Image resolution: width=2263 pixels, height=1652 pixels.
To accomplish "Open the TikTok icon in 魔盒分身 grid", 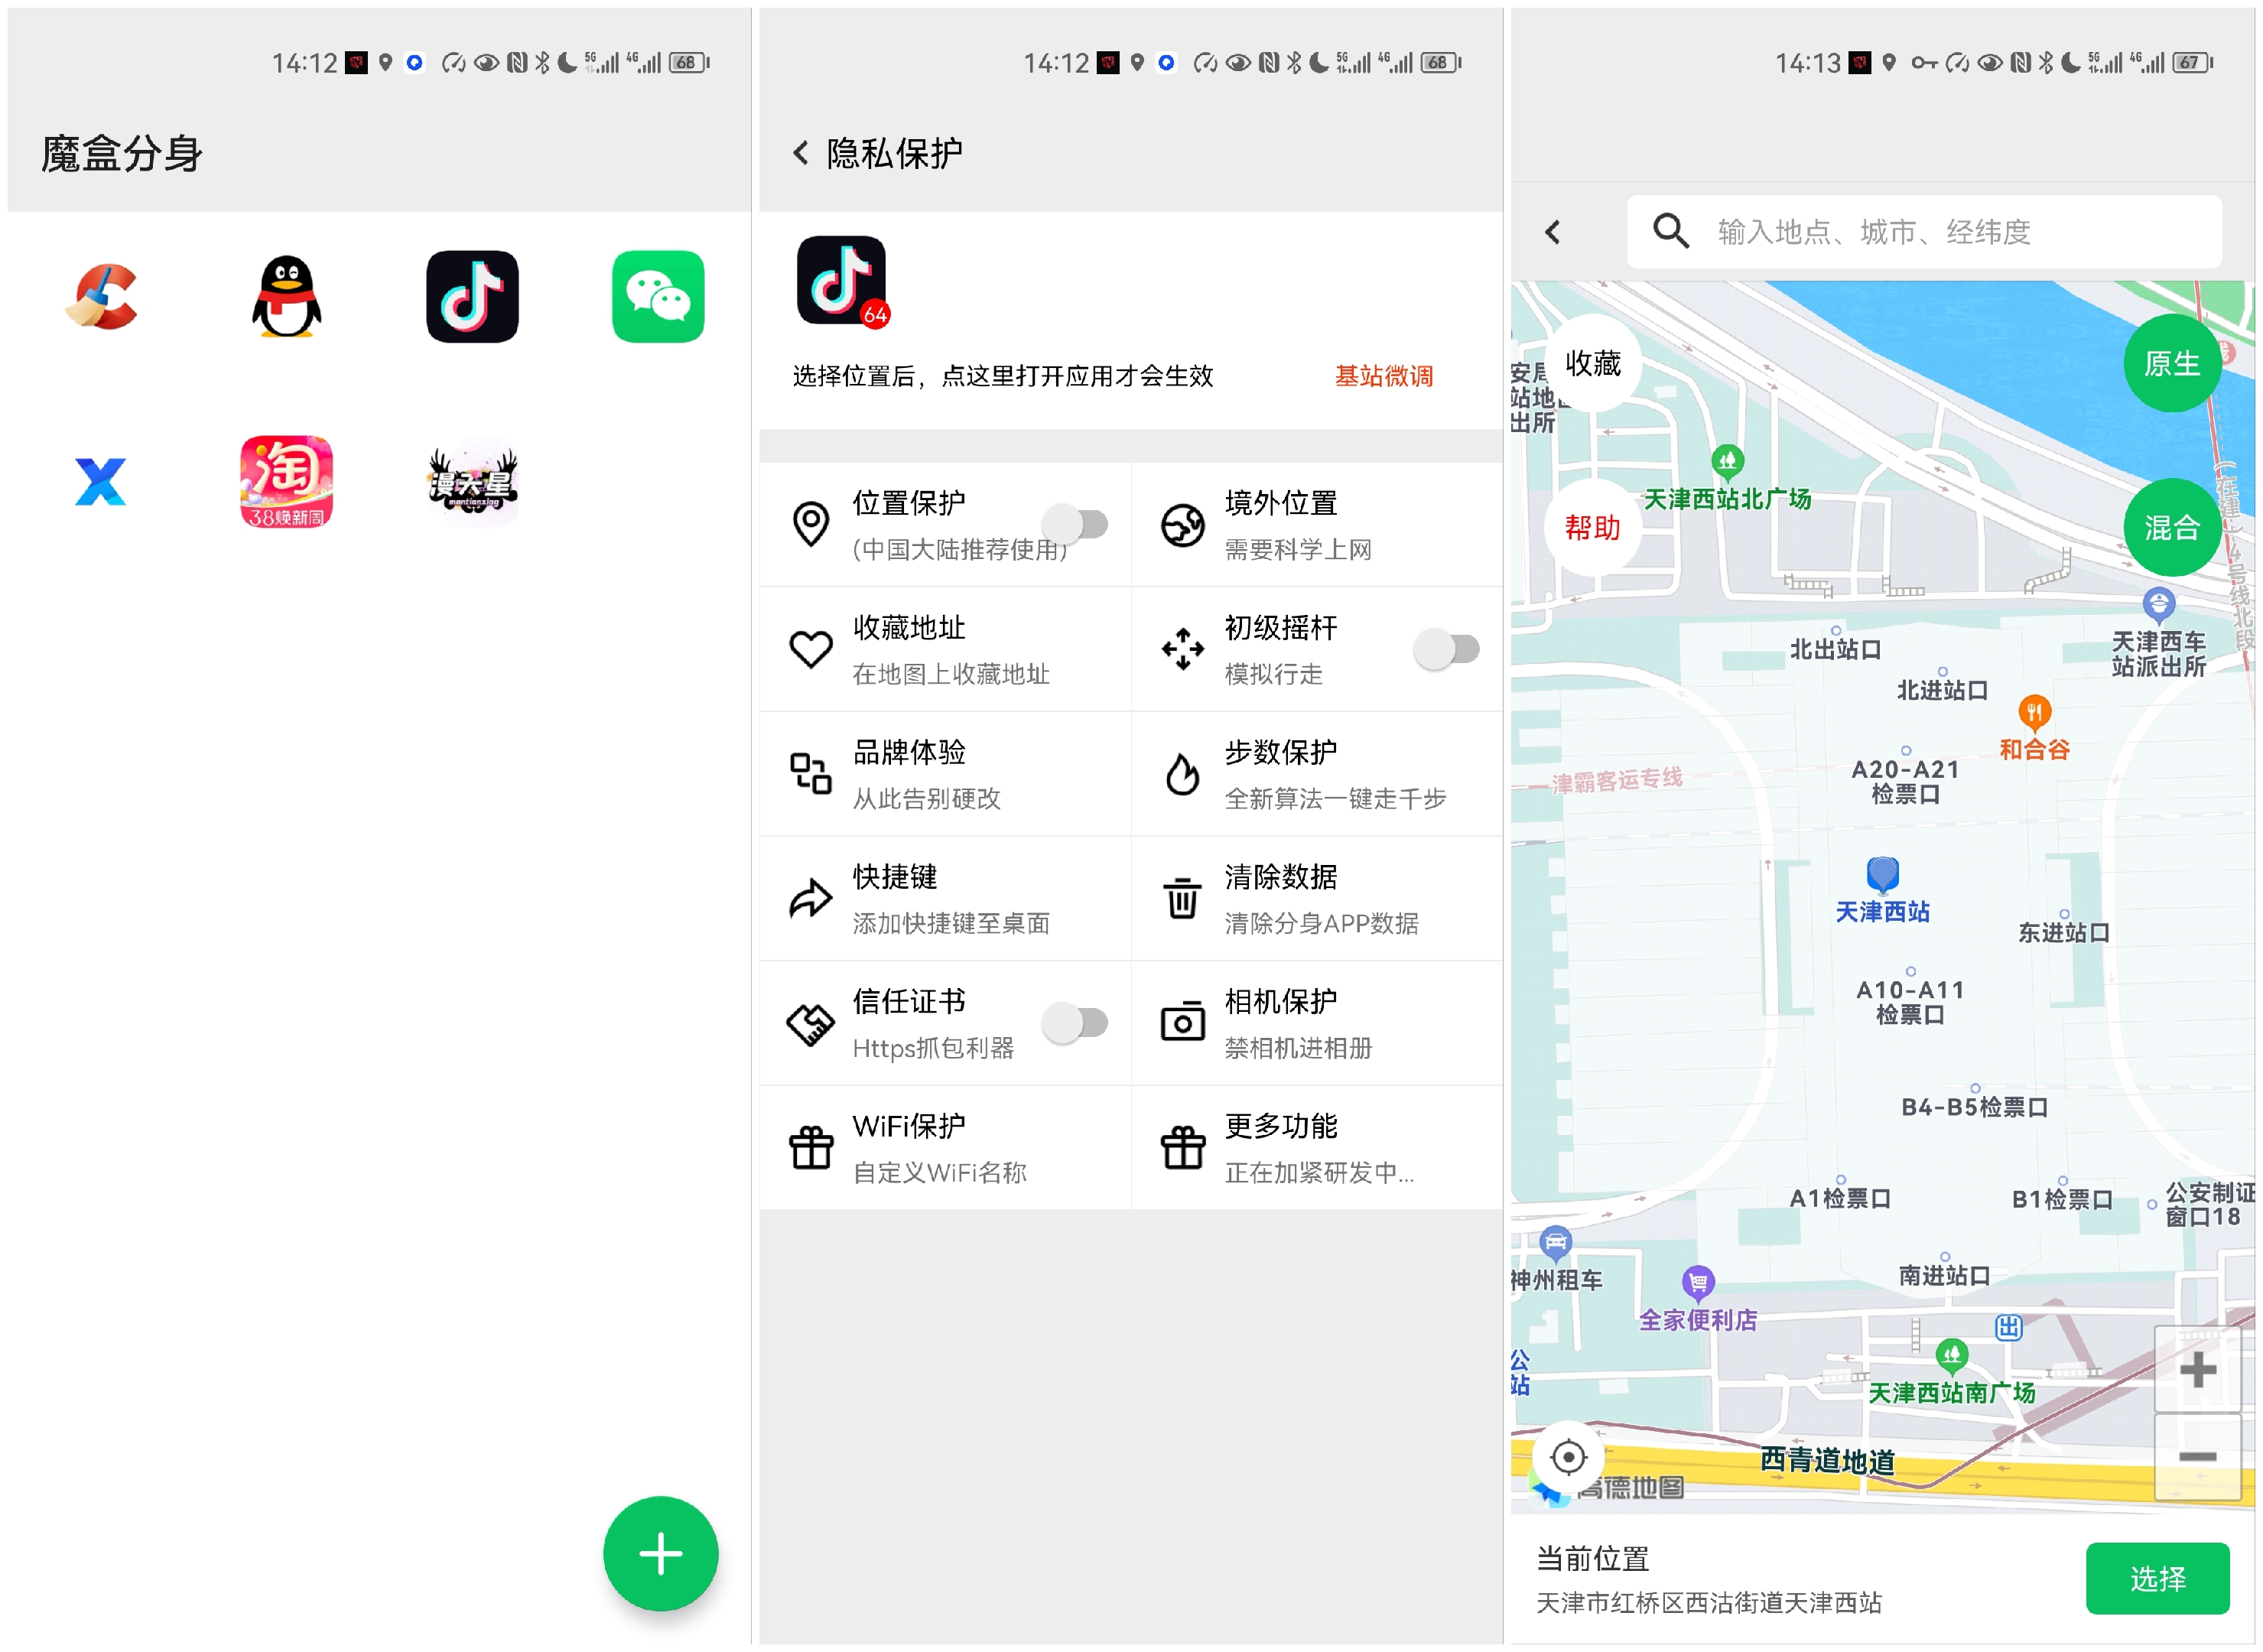I will (x=472, y=296).
